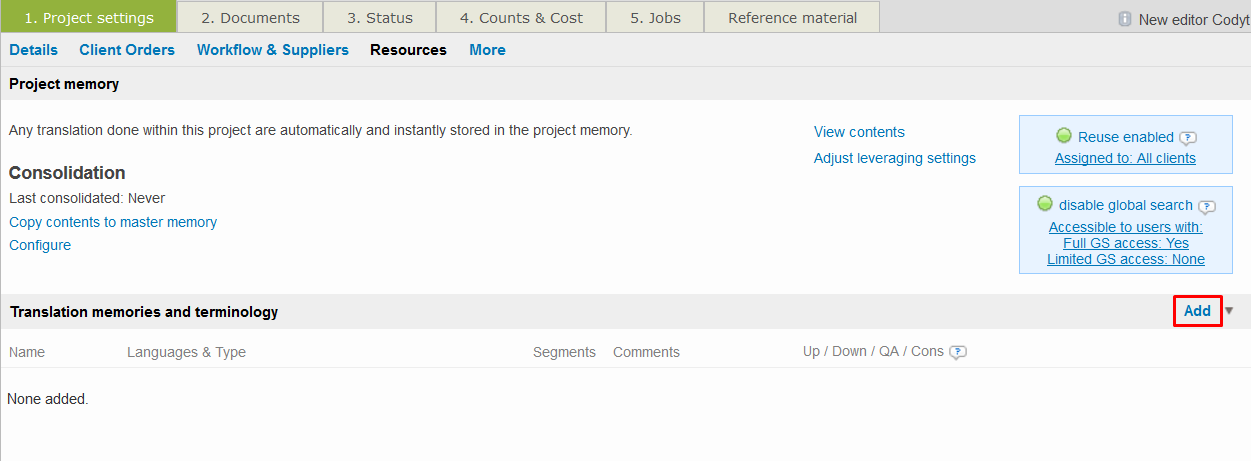Click help icon next to Up / Down / QA / Cons
Viewport: 1251px width, 461px height.
958,352
